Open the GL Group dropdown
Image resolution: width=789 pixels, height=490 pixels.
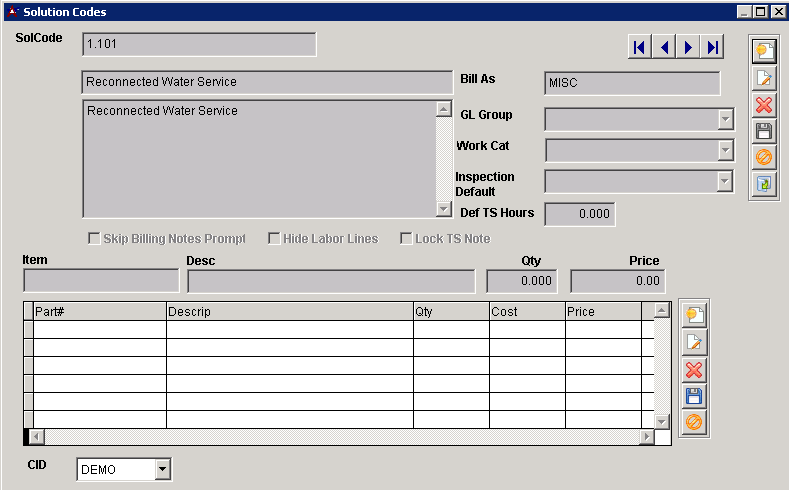(726, 120)
